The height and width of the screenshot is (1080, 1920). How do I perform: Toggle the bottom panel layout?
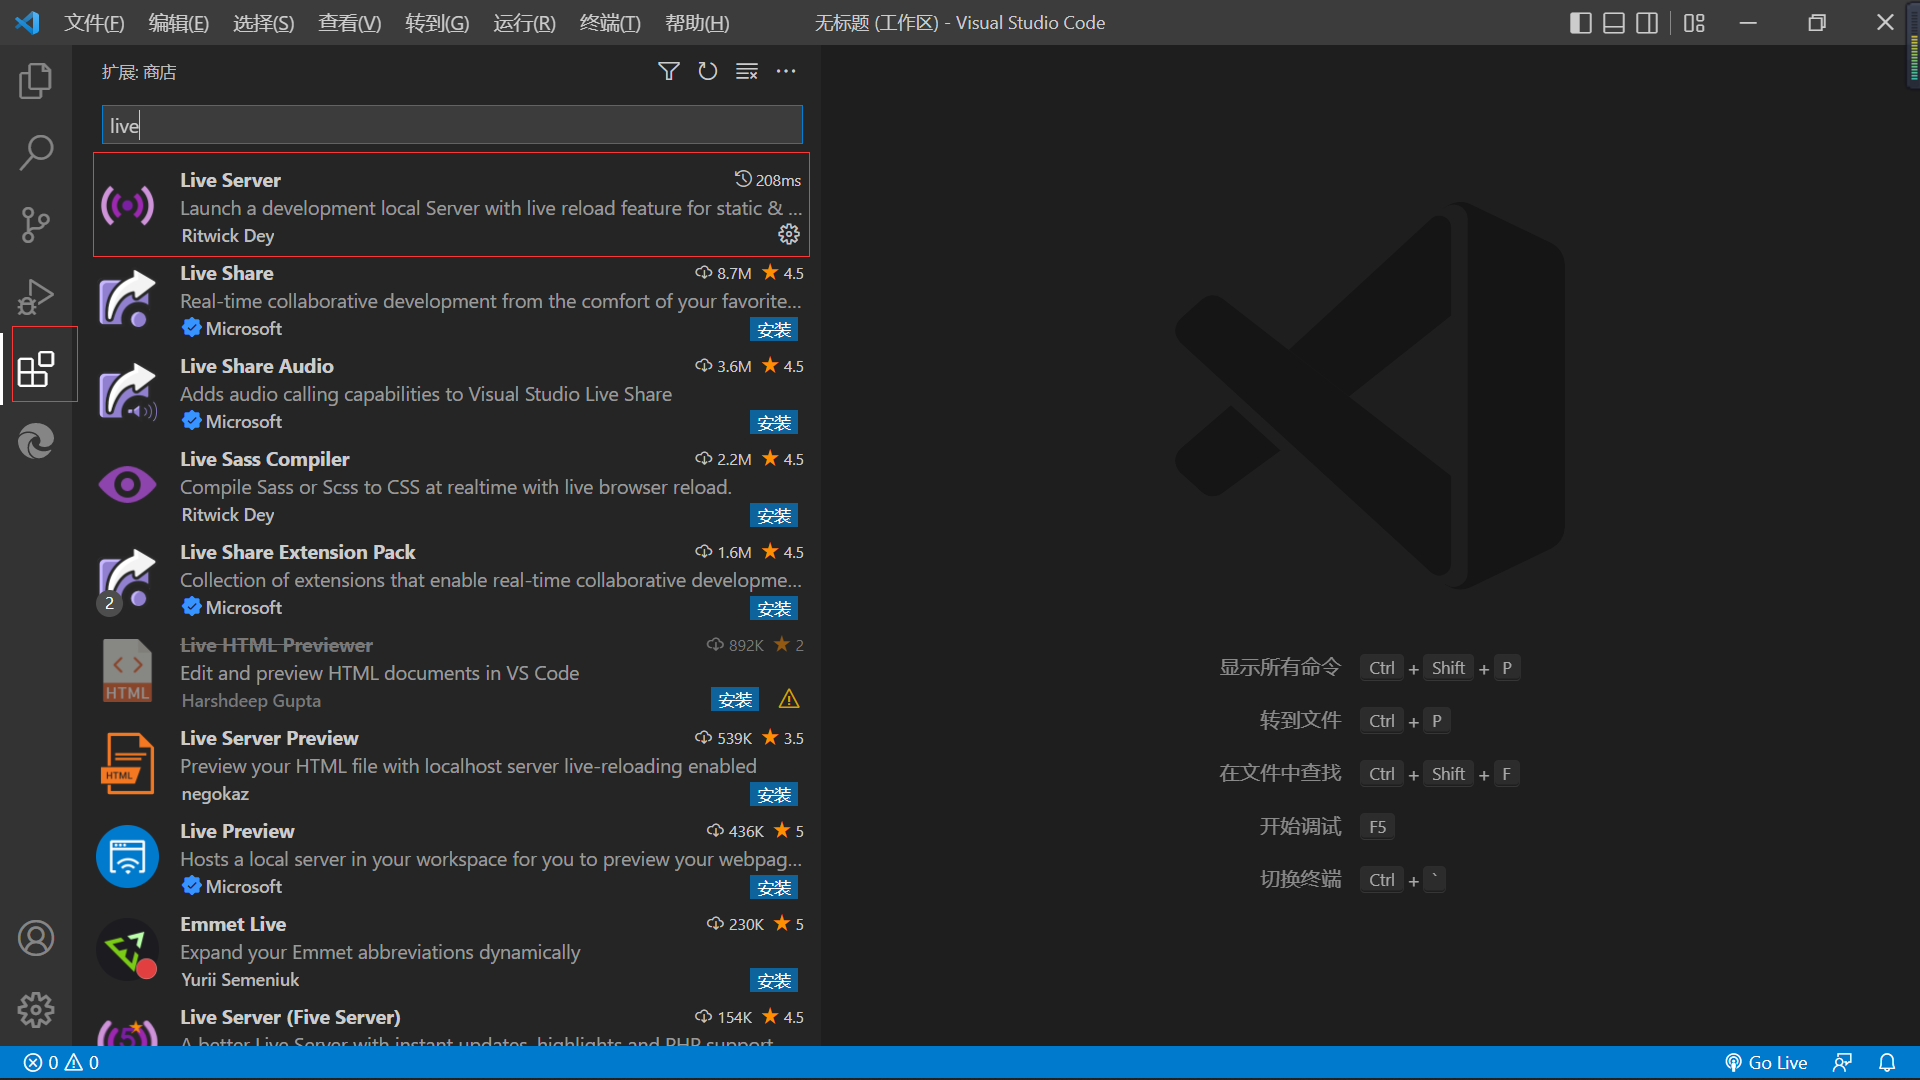[x=1614, y=23]
